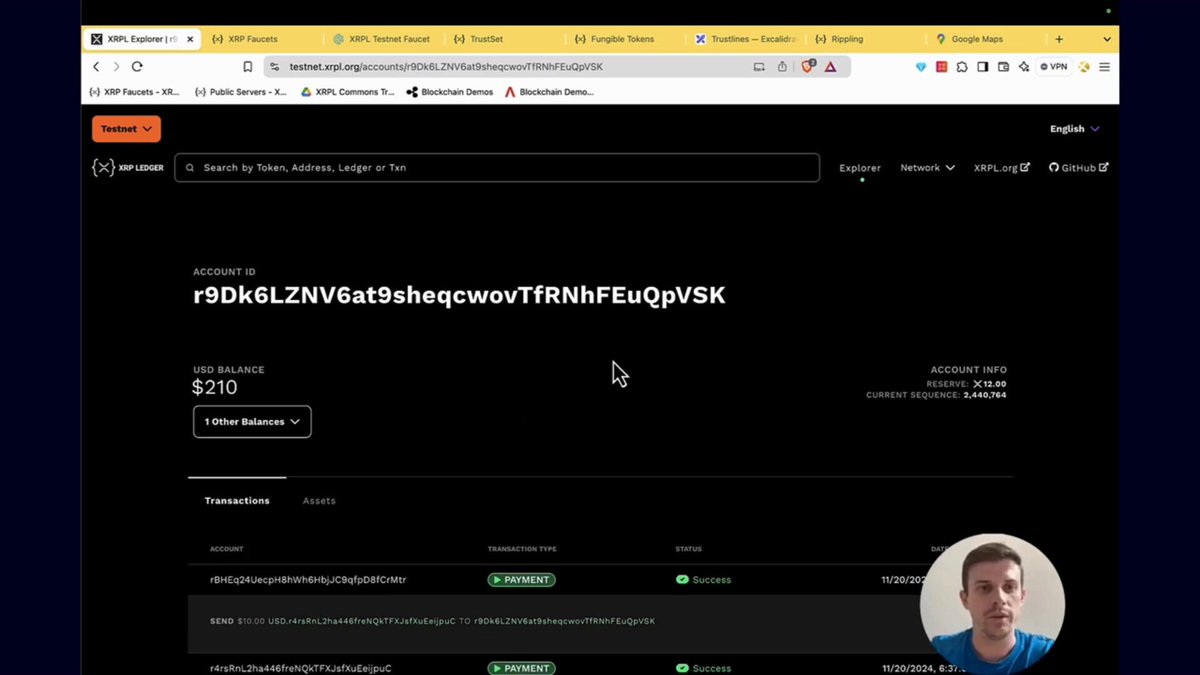Open the tab list chevron in the tab strip
The height and width of the screenshot is (675, 1200).
pyautogui.click(x=1107, y=39)
